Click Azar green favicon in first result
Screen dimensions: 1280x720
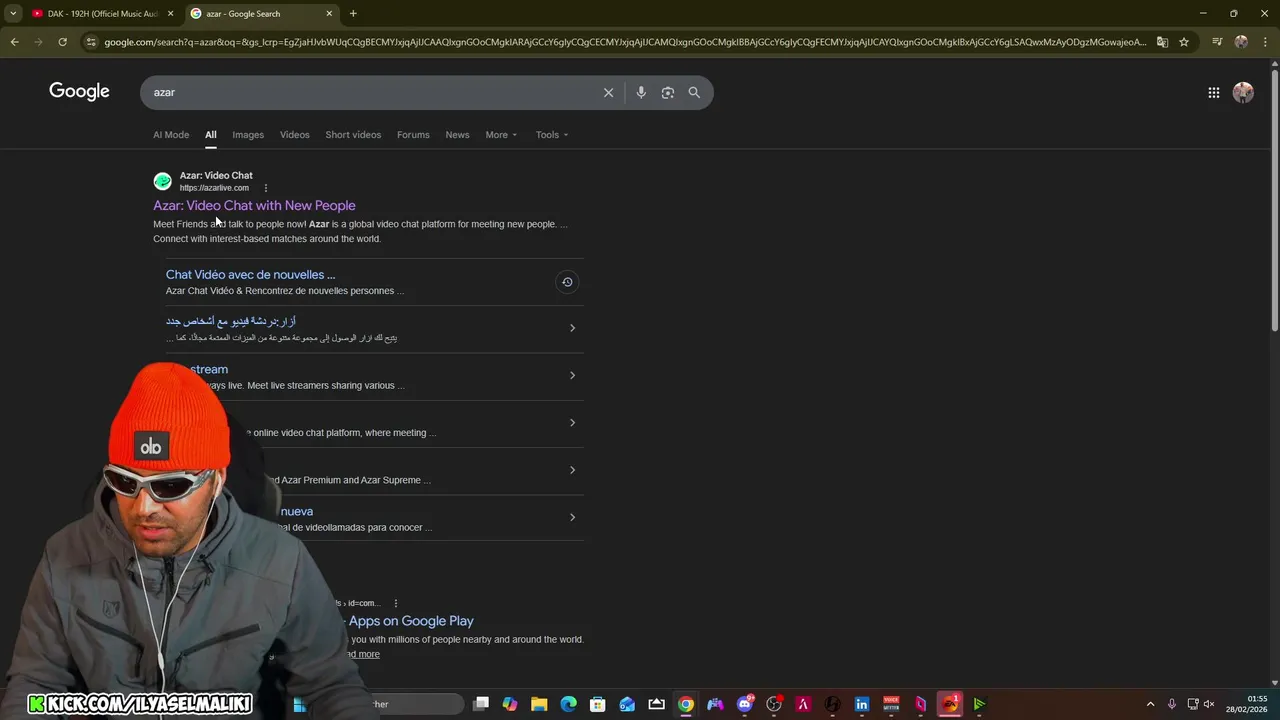click(162, 181)
